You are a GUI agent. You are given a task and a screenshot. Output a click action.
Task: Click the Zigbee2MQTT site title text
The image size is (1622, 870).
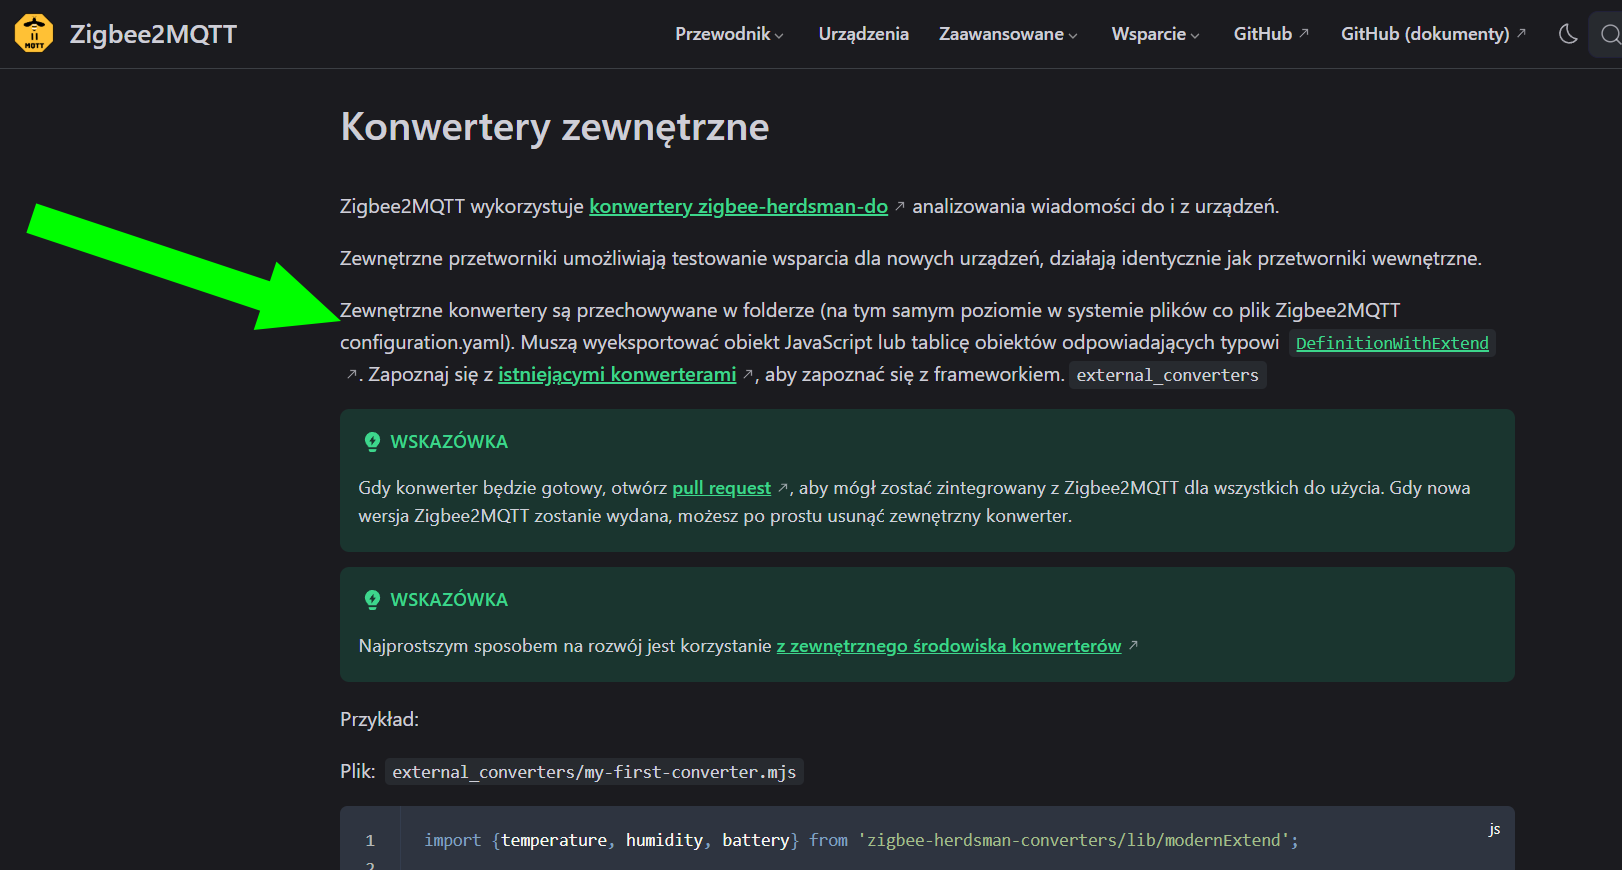[x=153, y=34]
